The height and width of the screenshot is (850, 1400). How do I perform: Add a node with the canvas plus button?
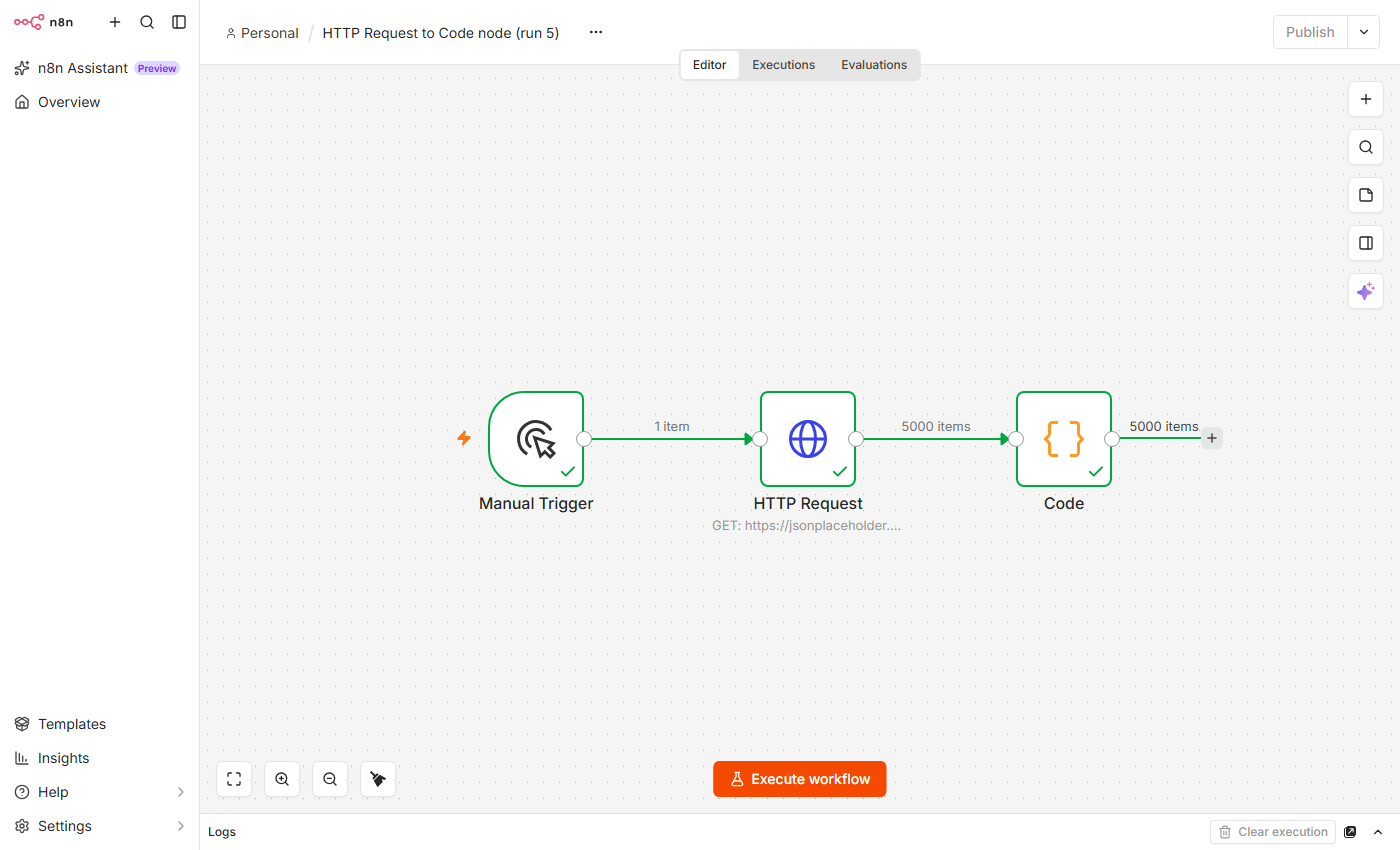[x=1366, y=100]
